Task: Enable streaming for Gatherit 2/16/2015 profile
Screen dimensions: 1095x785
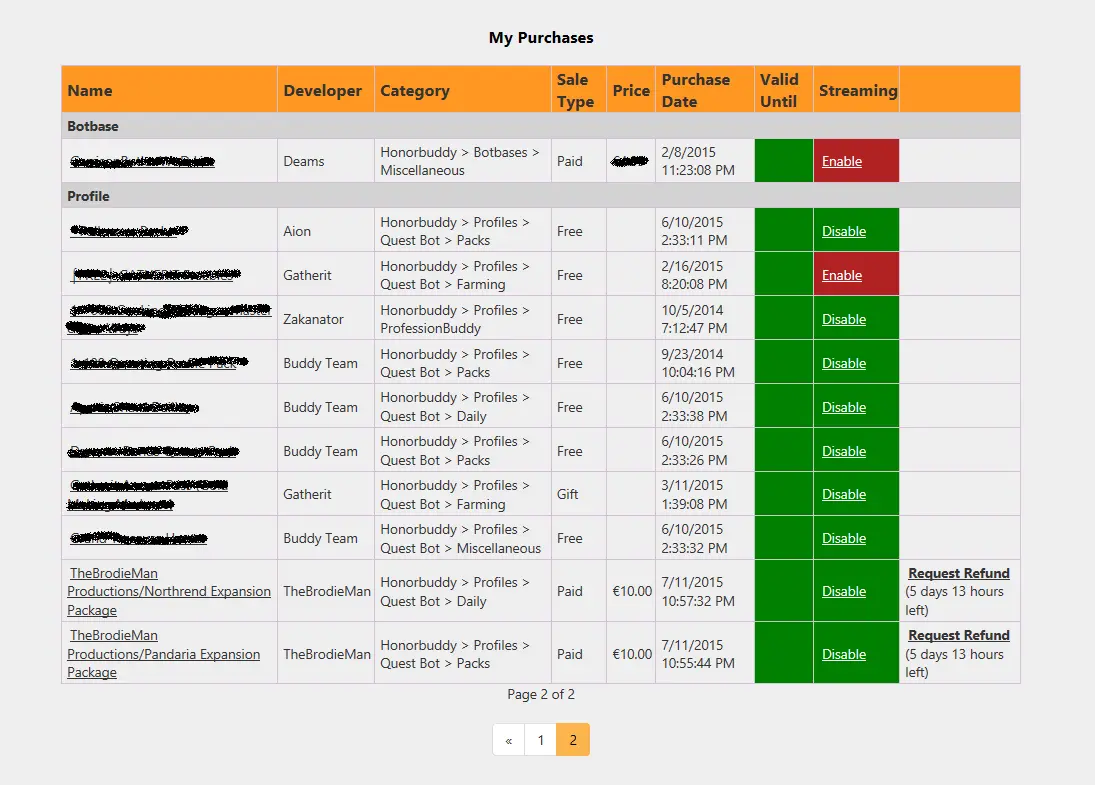Action: (842, 275)
